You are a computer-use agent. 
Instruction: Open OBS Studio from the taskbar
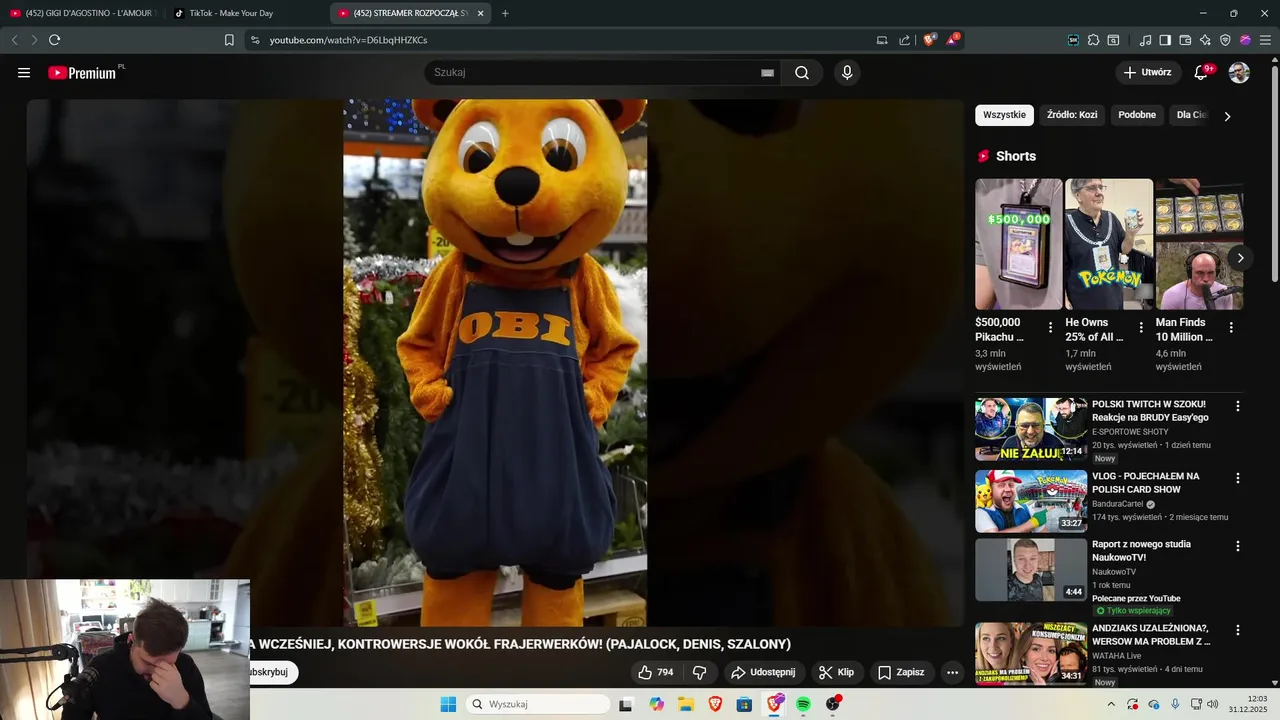[833, 704]
